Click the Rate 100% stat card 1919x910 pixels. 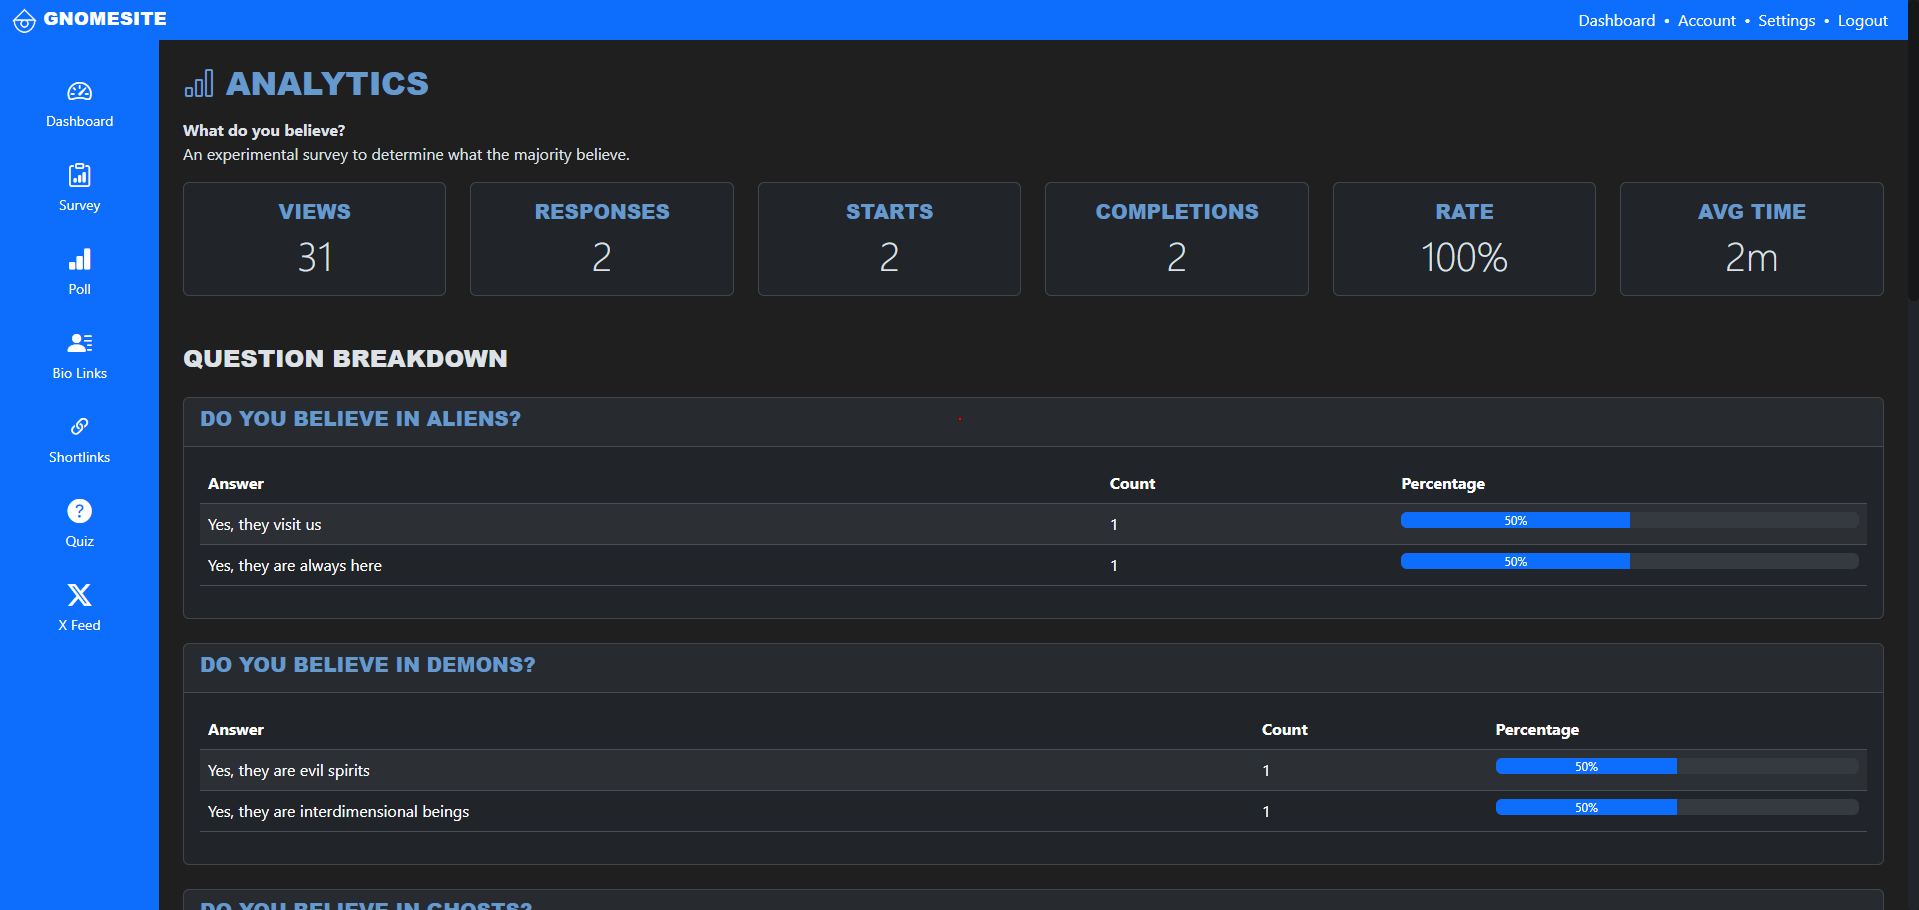(1464, 239)
